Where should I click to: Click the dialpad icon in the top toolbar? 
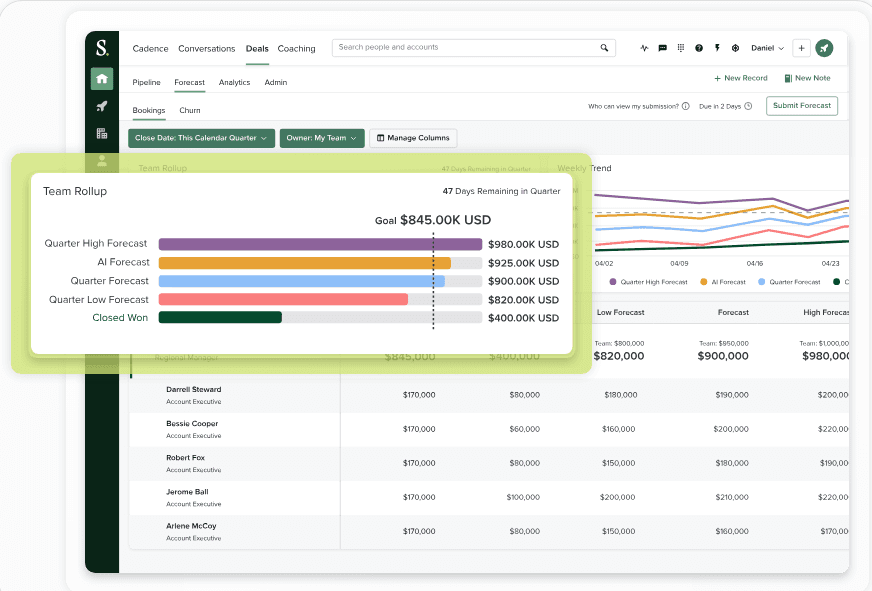pos(681,47)
